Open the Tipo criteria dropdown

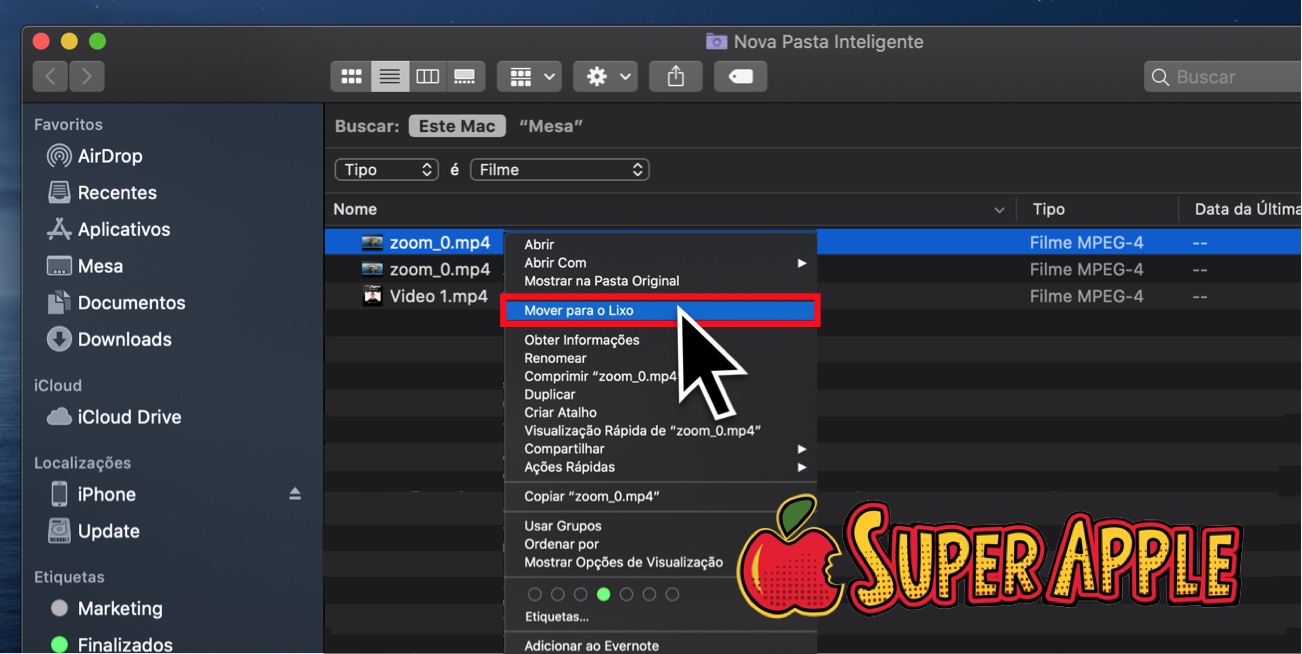click(387, 170)
